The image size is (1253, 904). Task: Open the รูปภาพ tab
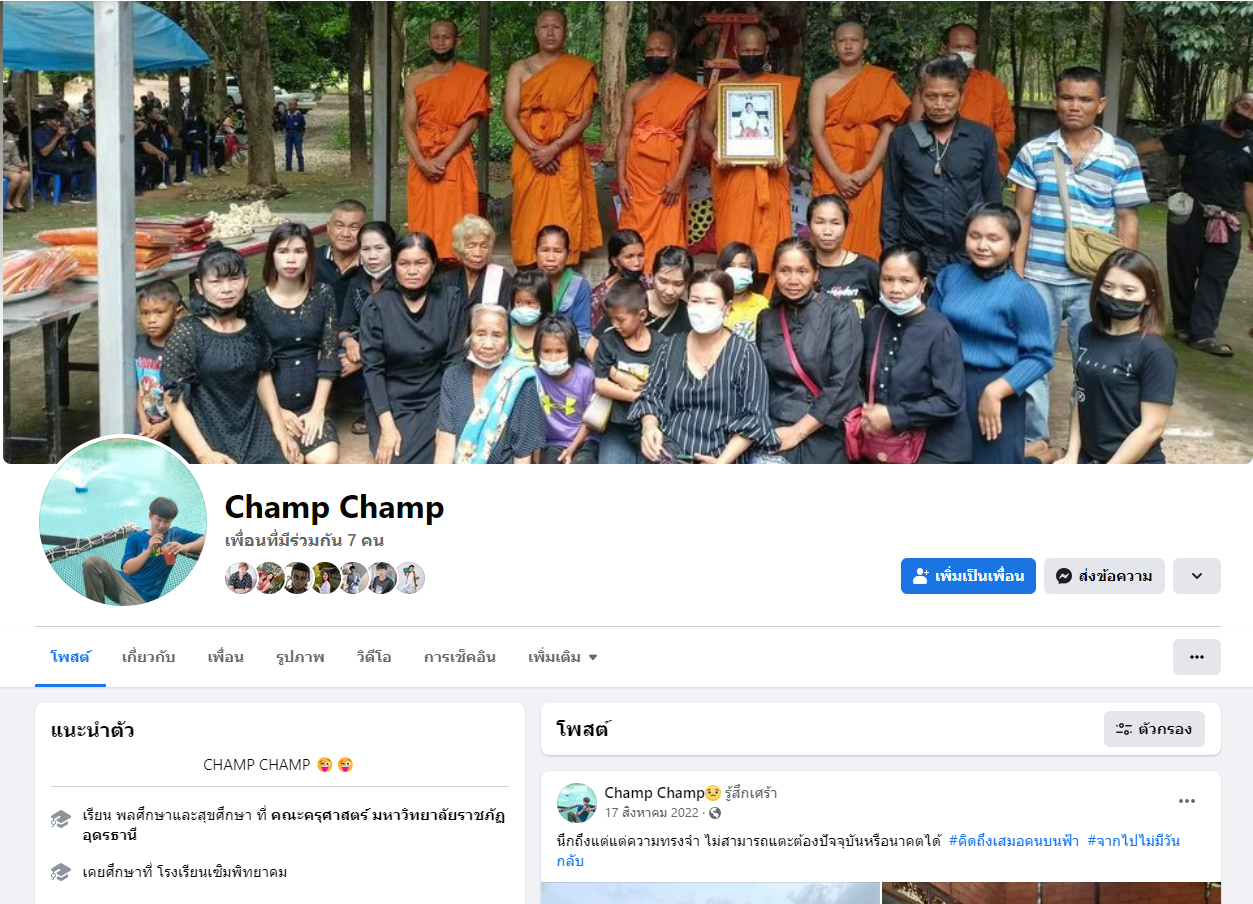coord(300,657)
